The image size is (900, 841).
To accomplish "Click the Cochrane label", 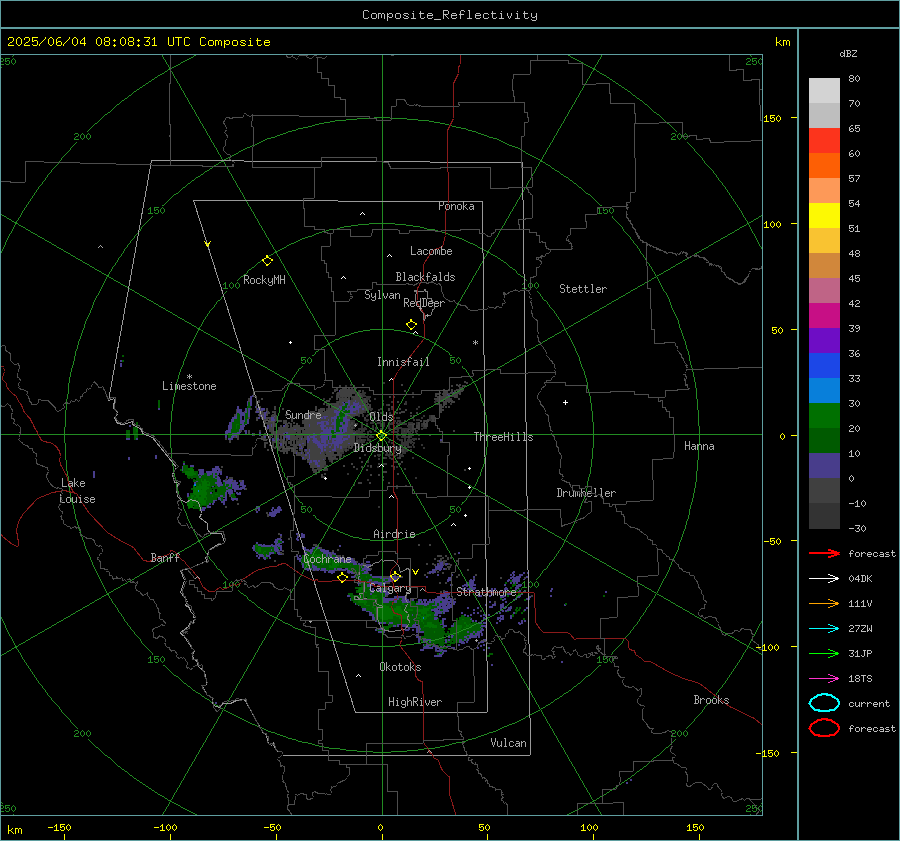I will 327,559.
